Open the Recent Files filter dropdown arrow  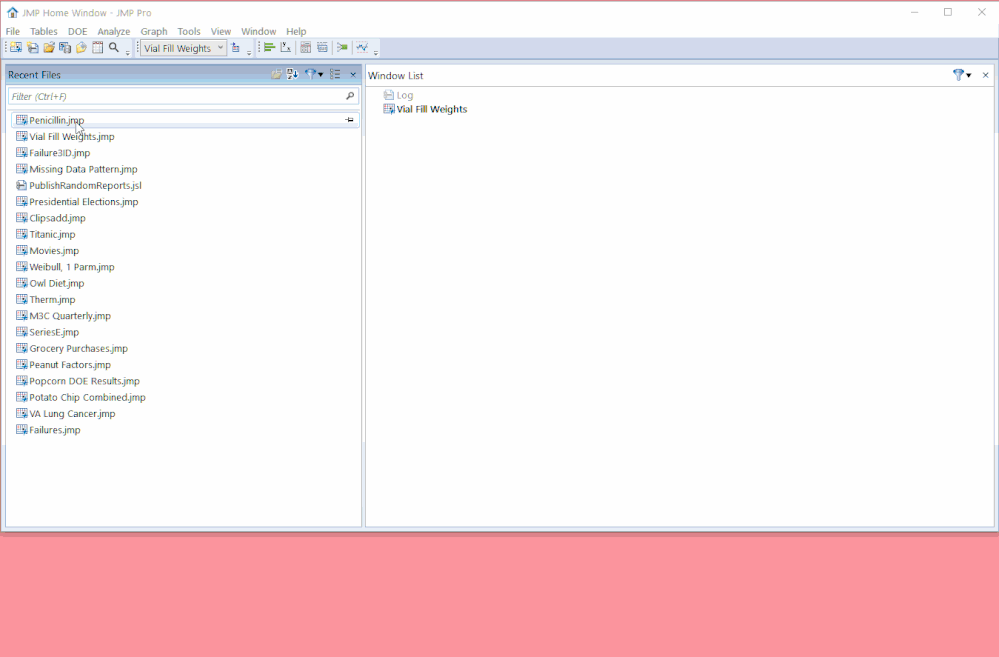[x=320, y=75]
